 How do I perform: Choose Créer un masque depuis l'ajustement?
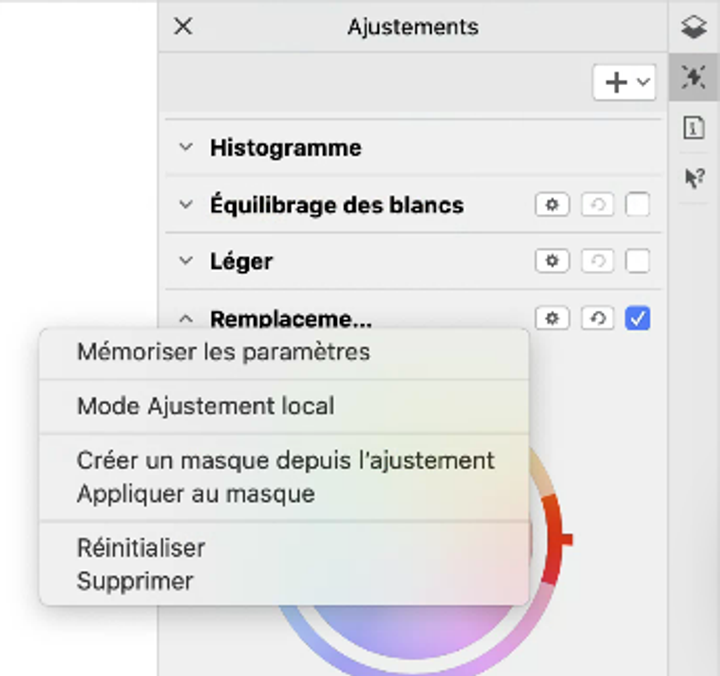[x=285, y=461]
